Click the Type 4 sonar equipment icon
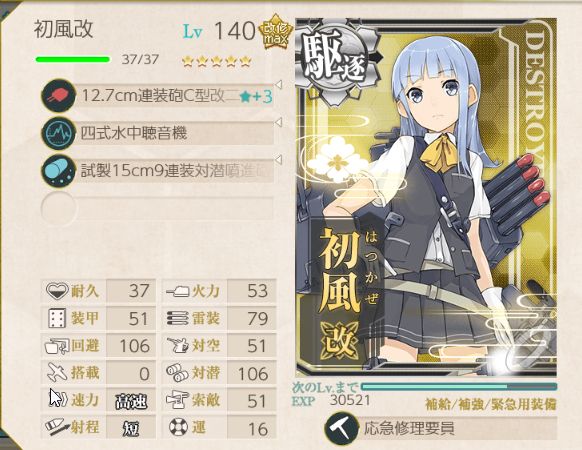Viewport: 582px width, 450px height. pos(58,133)
